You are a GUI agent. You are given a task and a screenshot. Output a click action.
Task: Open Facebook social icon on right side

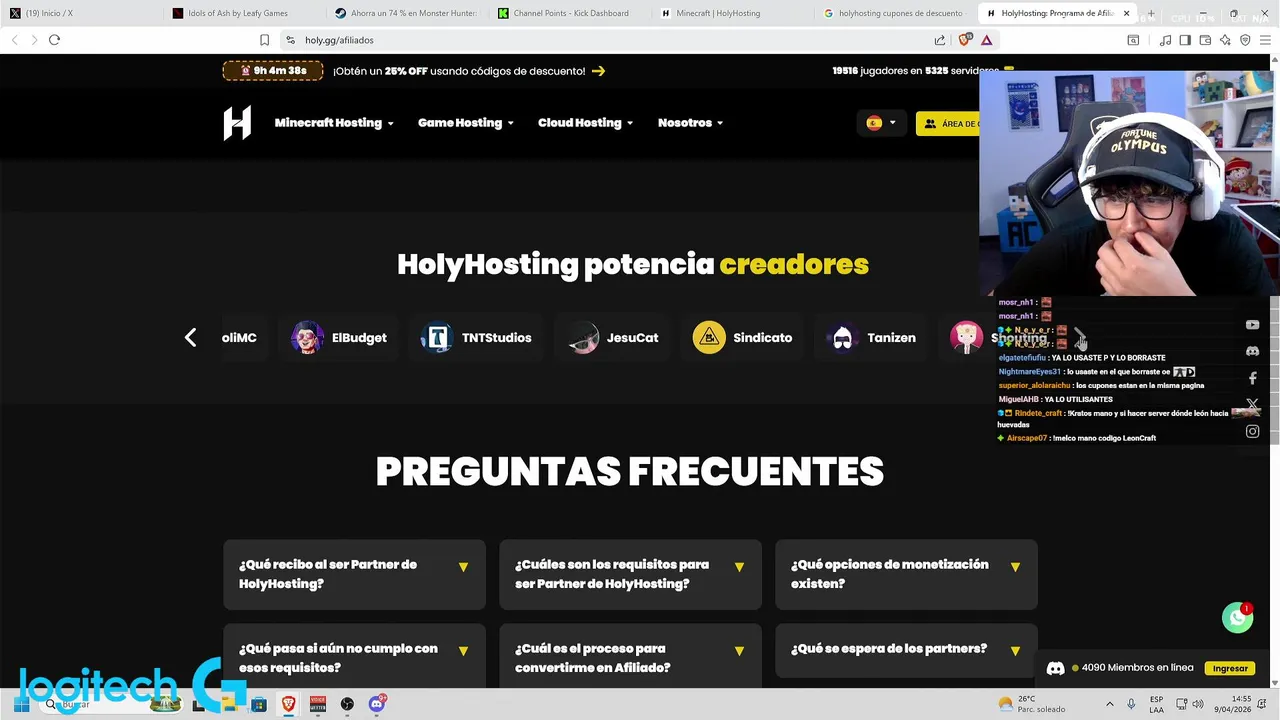click(1252, 378)
